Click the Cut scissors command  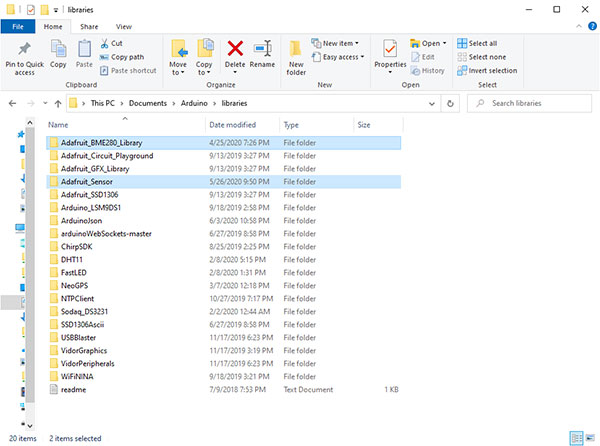111,43
